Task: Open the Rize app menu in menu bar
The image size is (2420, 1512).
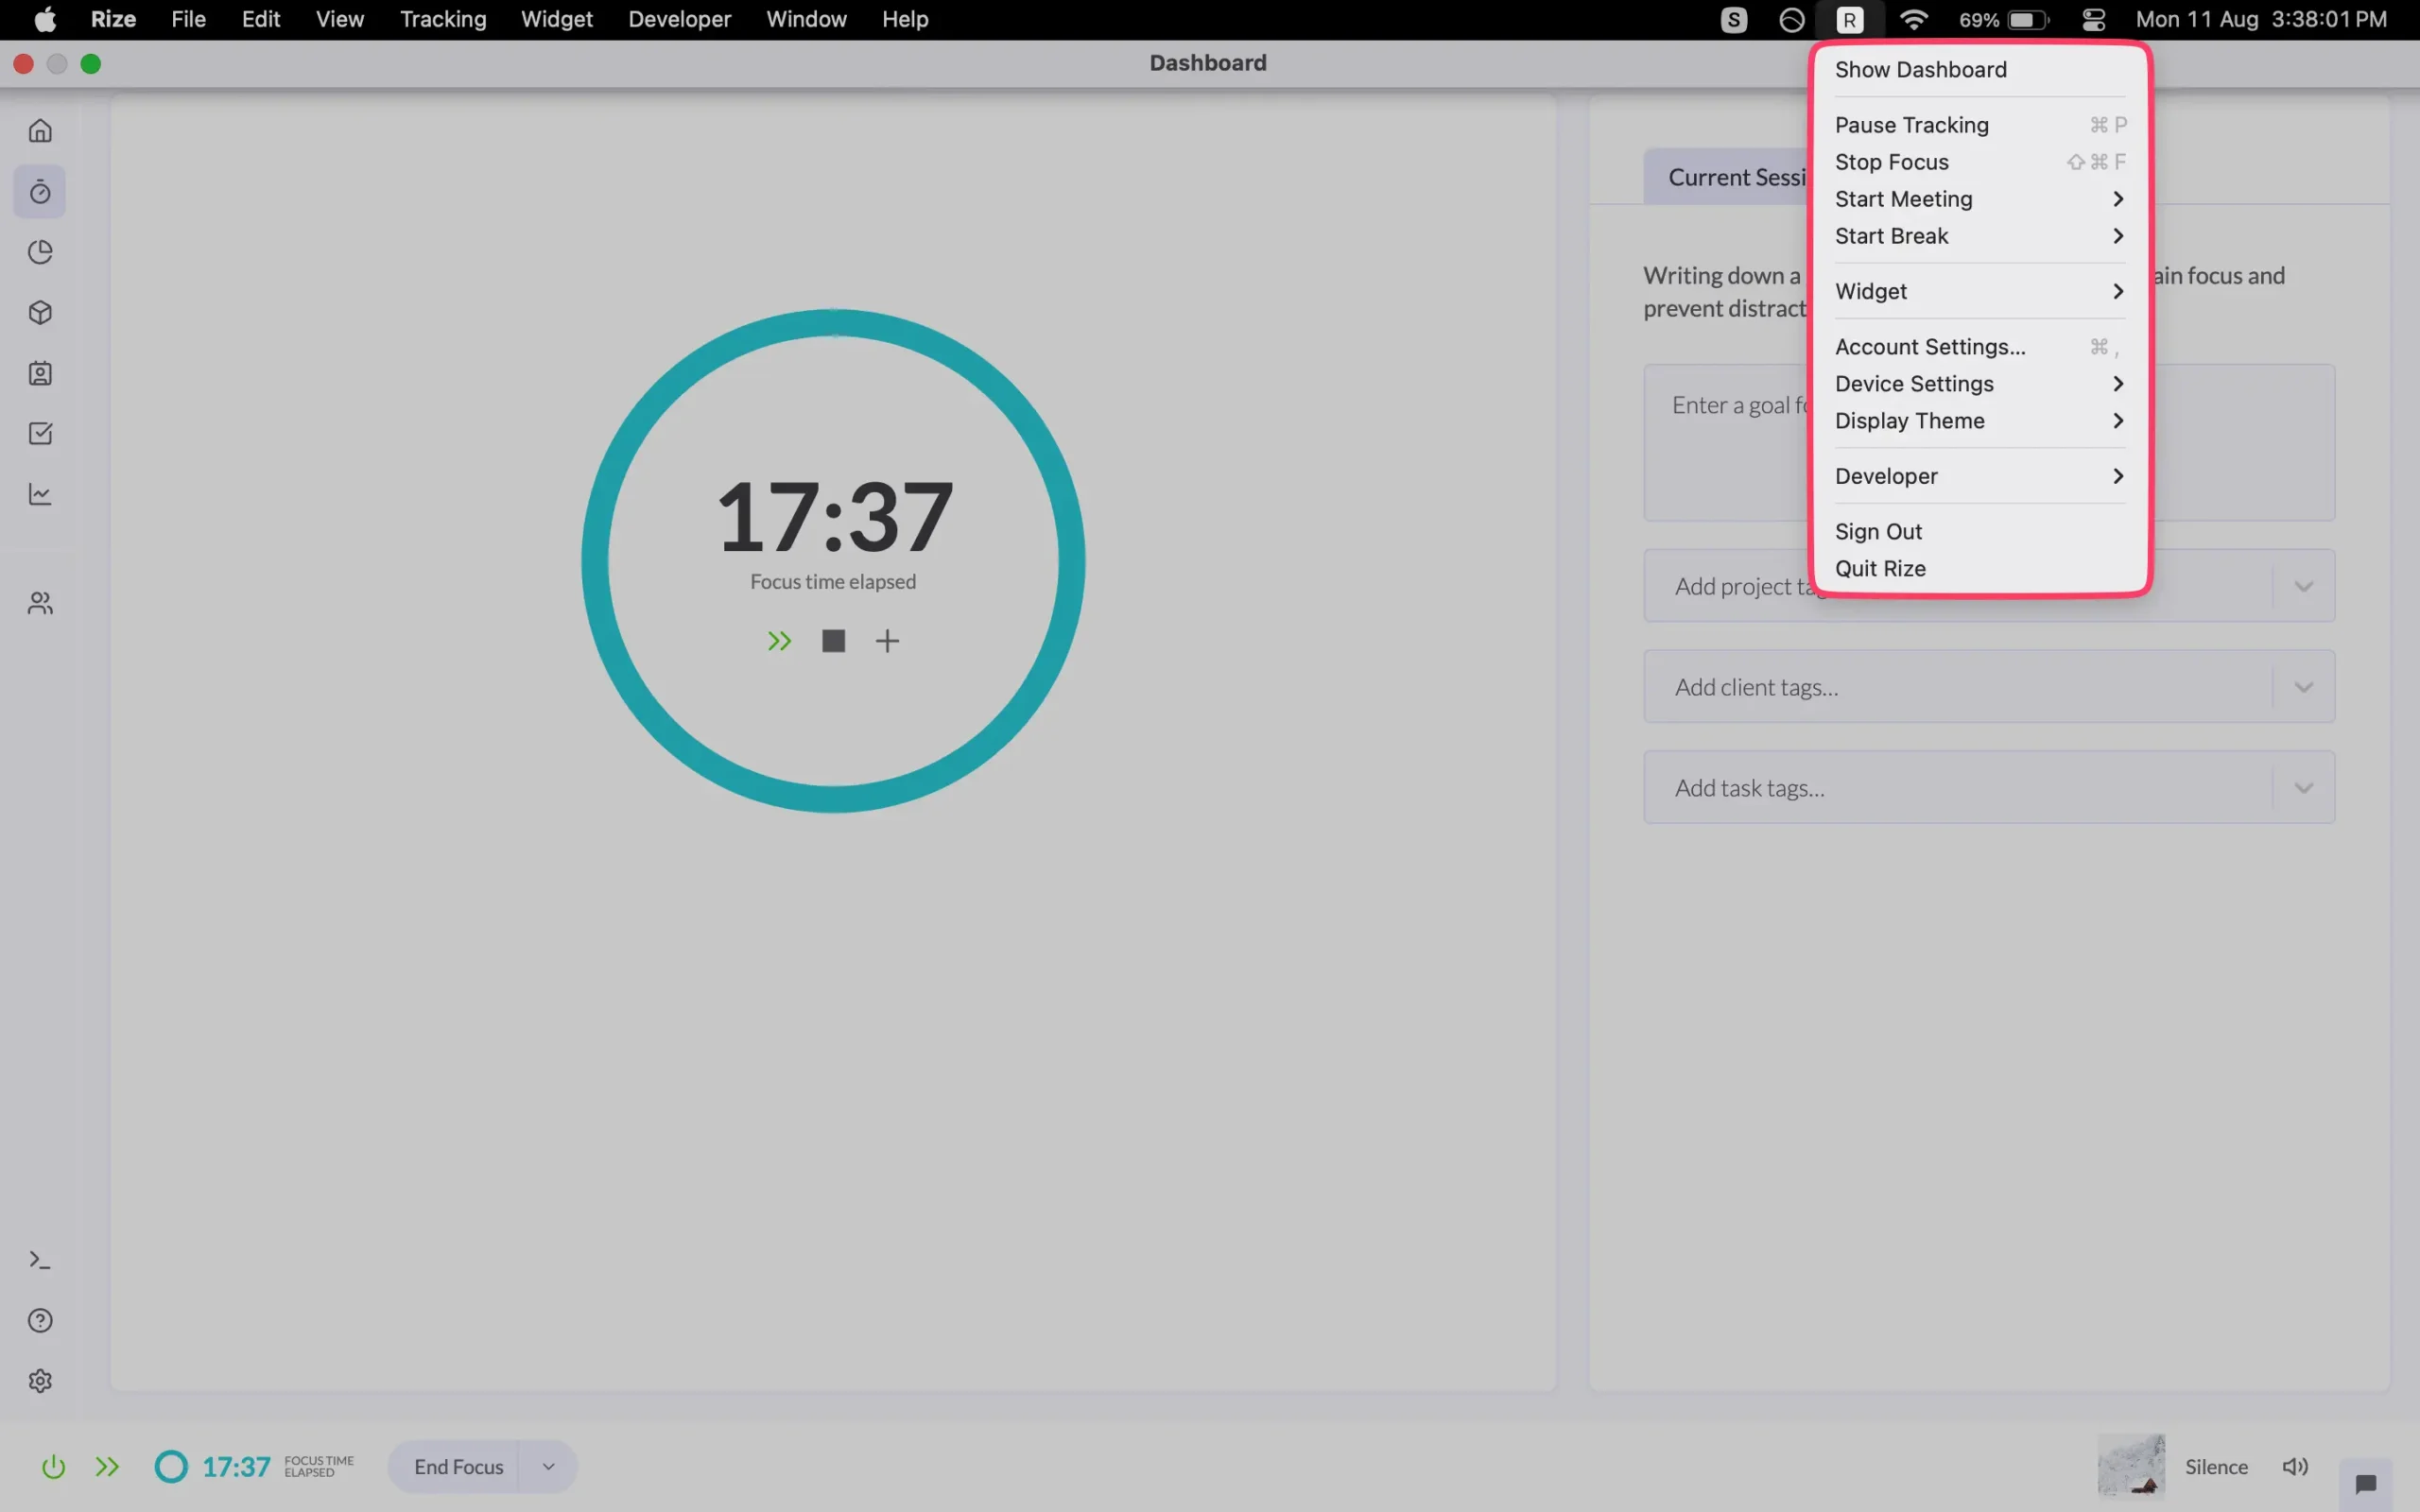Action: pos(113,20)
